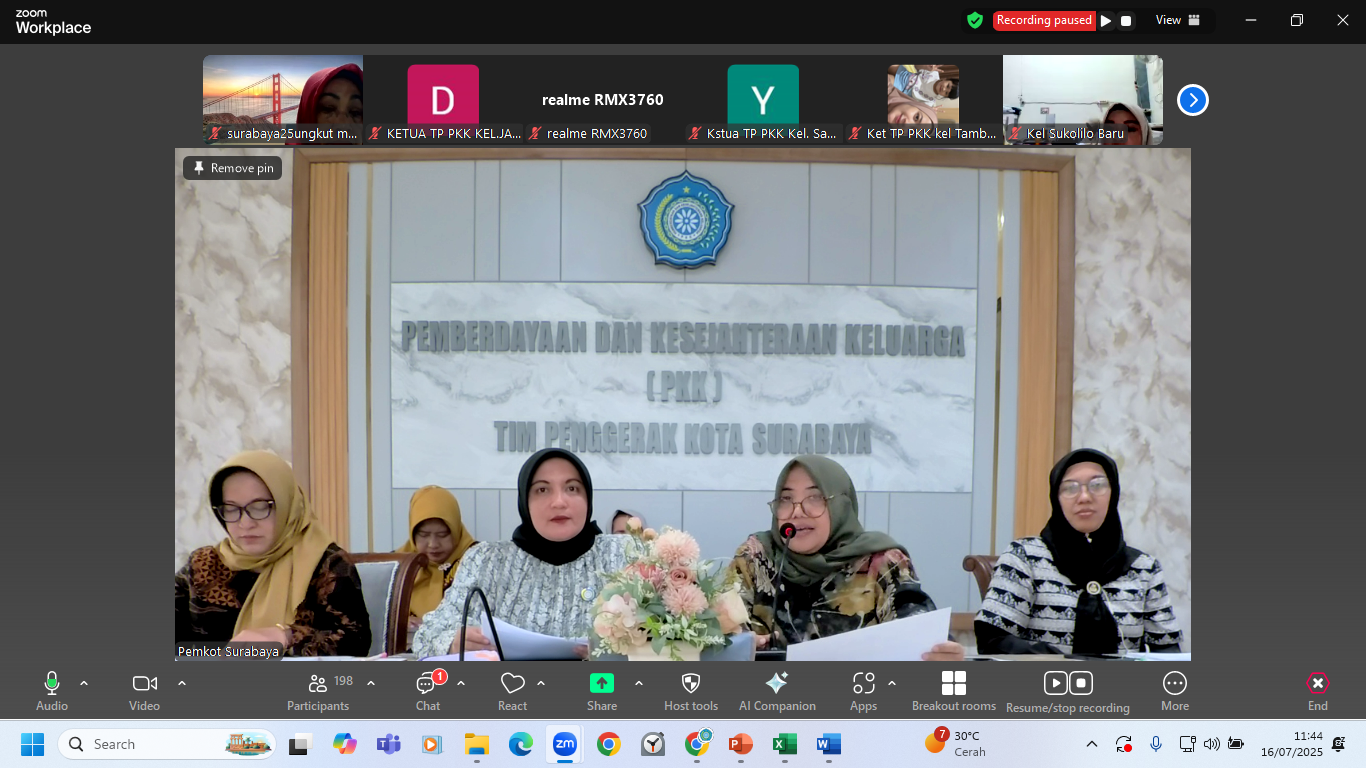Open the Chat panel
The height and width of the screenshot is (768, 1366).
tap(428, 691)
